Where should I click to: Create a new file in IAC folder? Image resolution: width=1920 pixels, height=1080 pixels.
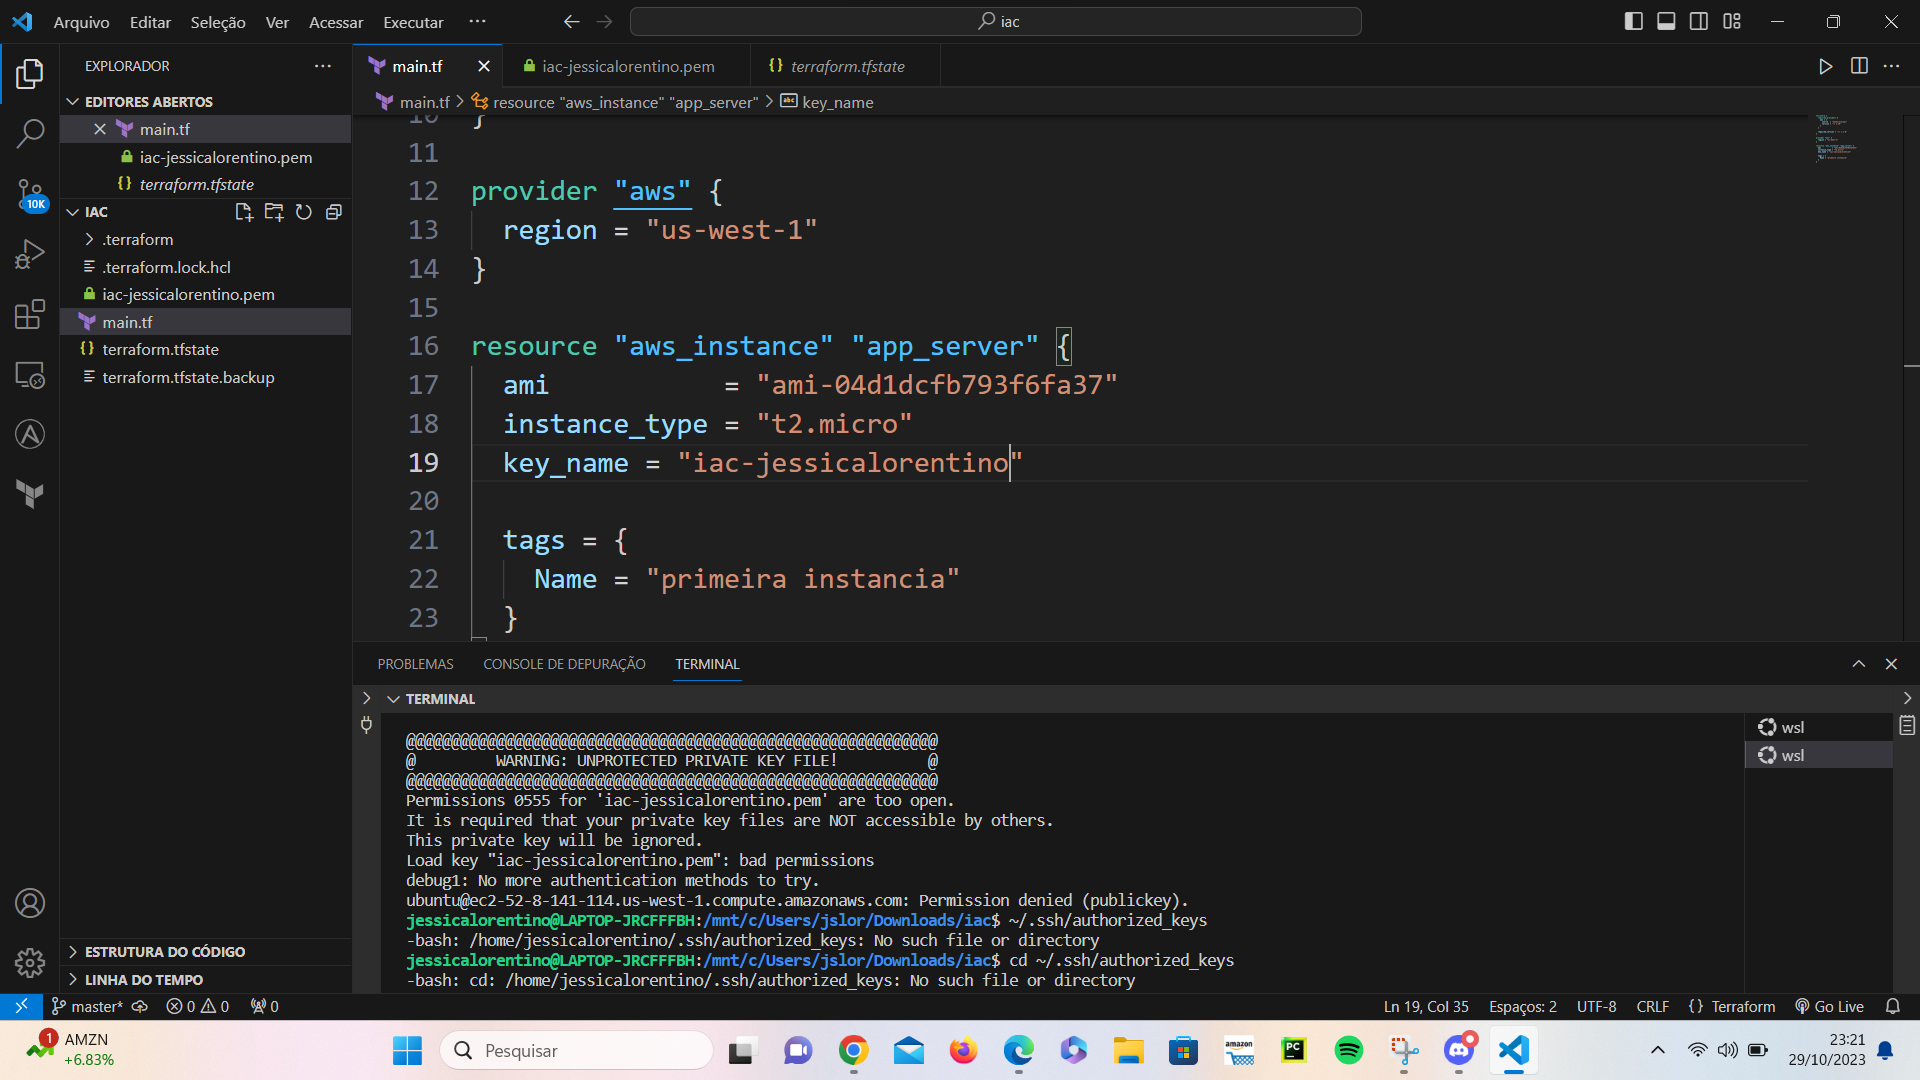244,212
